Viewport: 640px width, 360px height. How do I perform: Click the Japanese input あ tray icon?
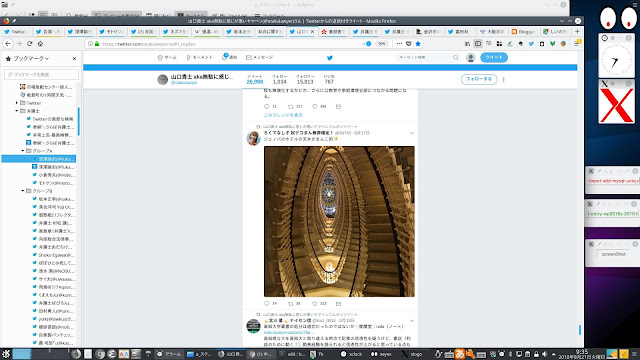[x=460, y=353]
